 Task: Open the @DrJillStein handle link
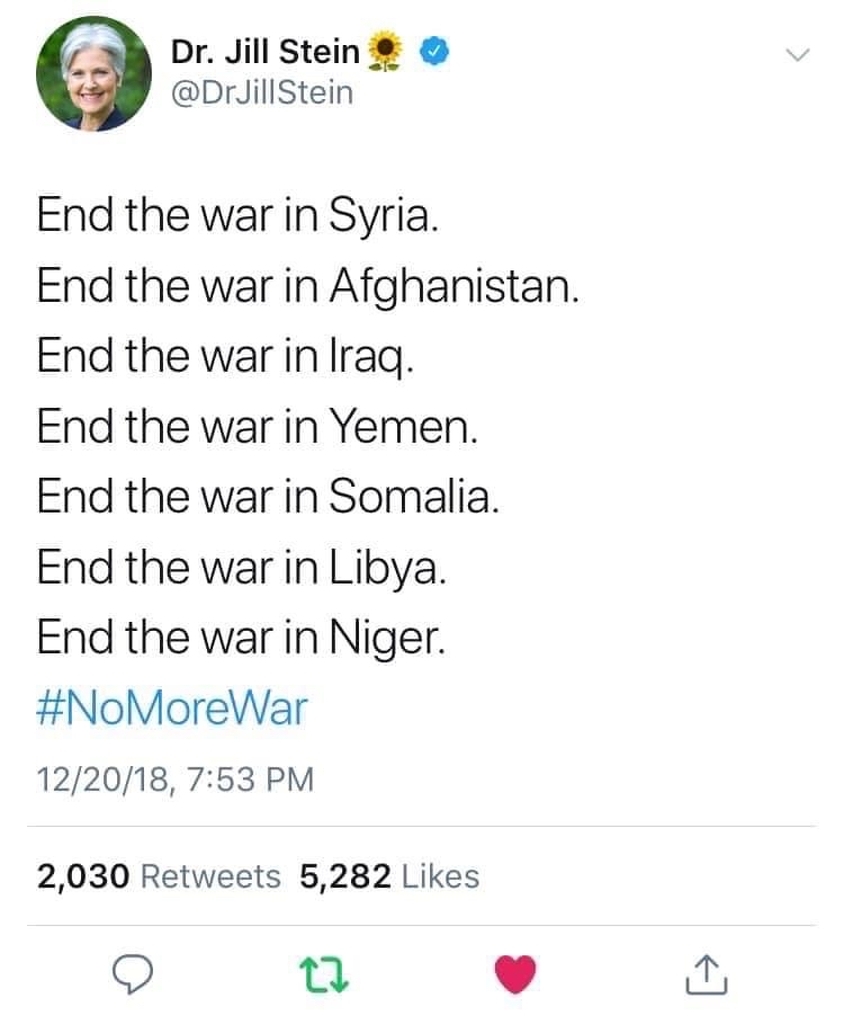tap(262, 93)
